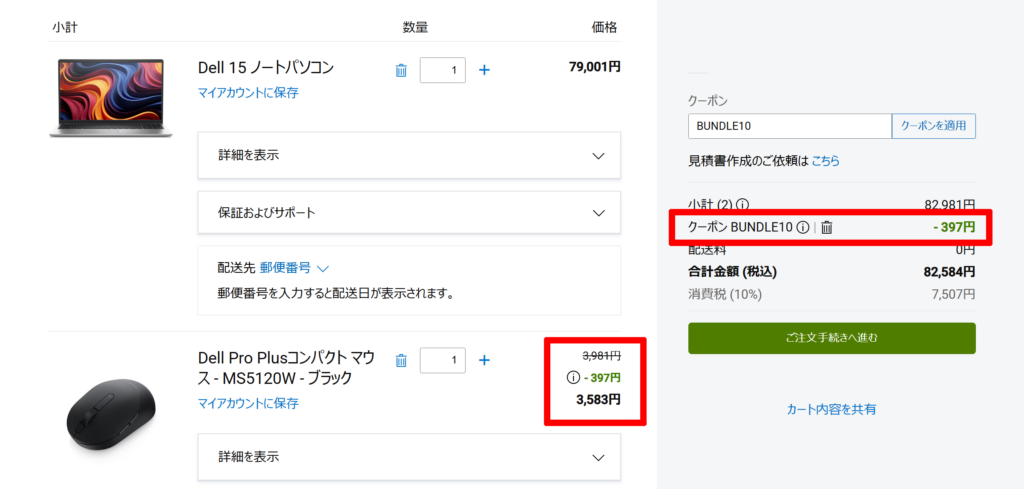This screenshot has height=489, width=1024.
Task: Delete the Dell 15 laptop from cart
Action: tap(401, 70)
